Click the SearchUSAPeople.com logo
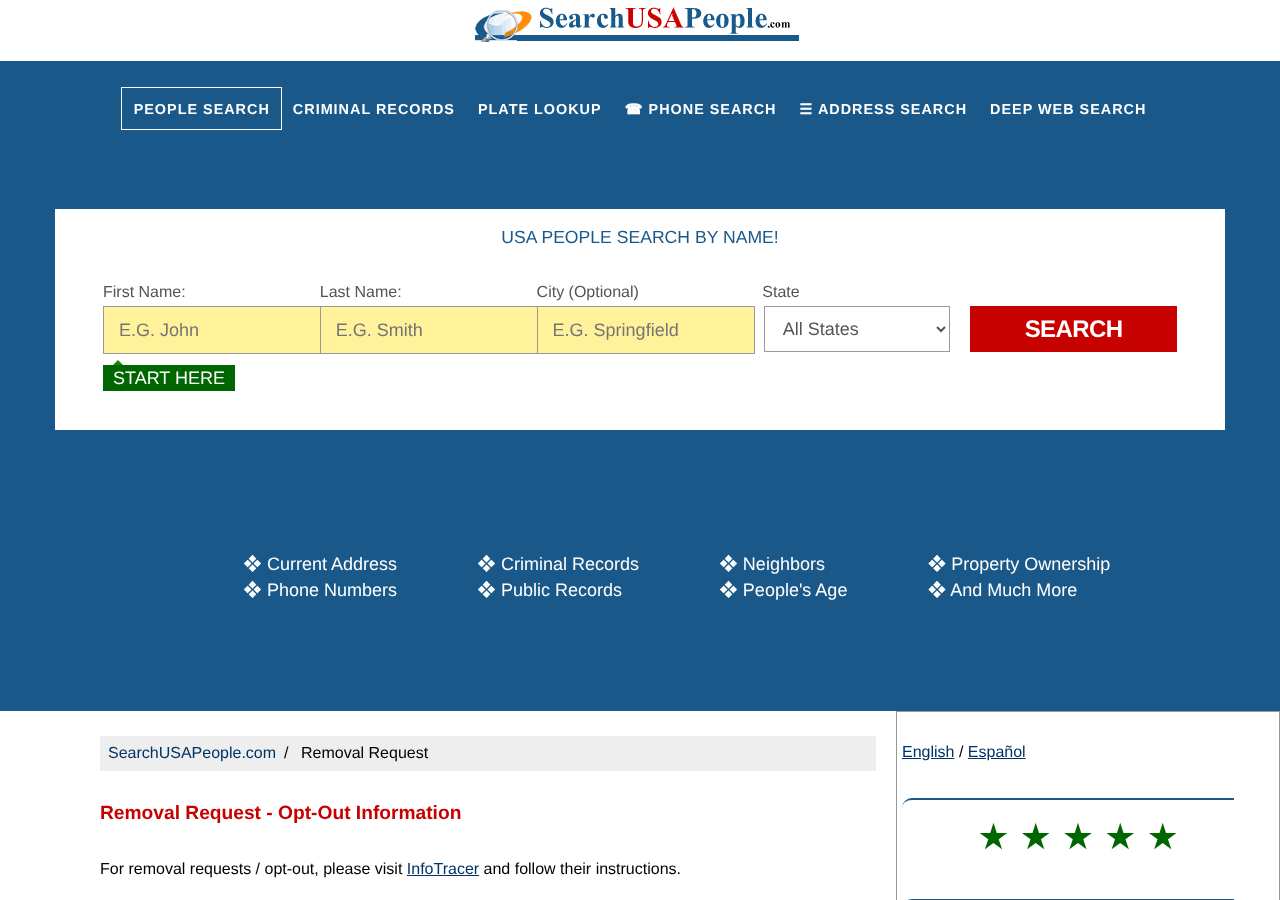This screenshot has width=1280, height=900. (637, 23)
